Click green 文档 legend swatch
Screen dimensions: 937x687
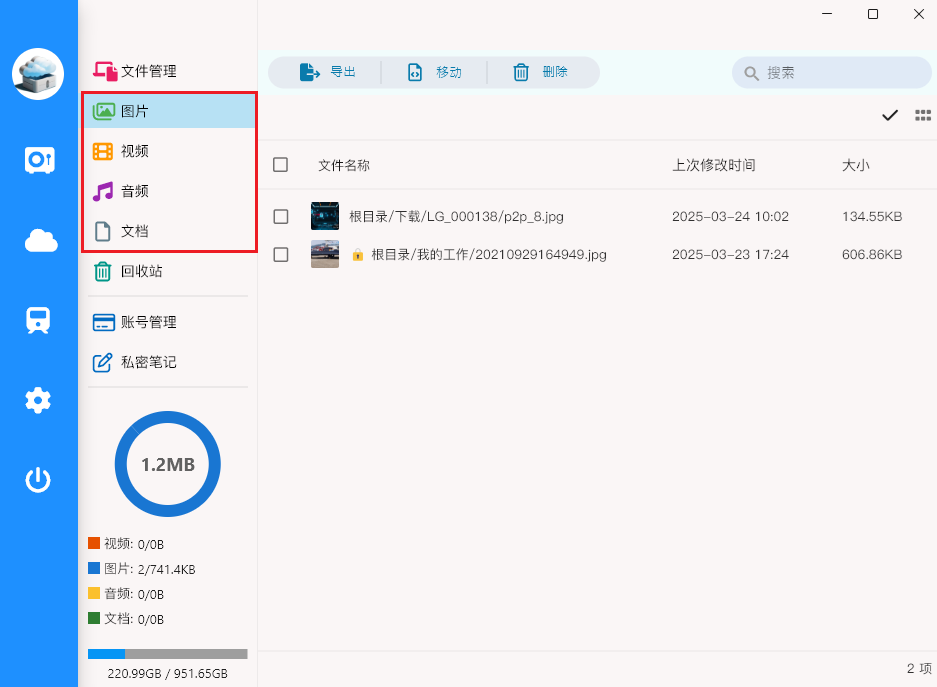tap(94, 618)
